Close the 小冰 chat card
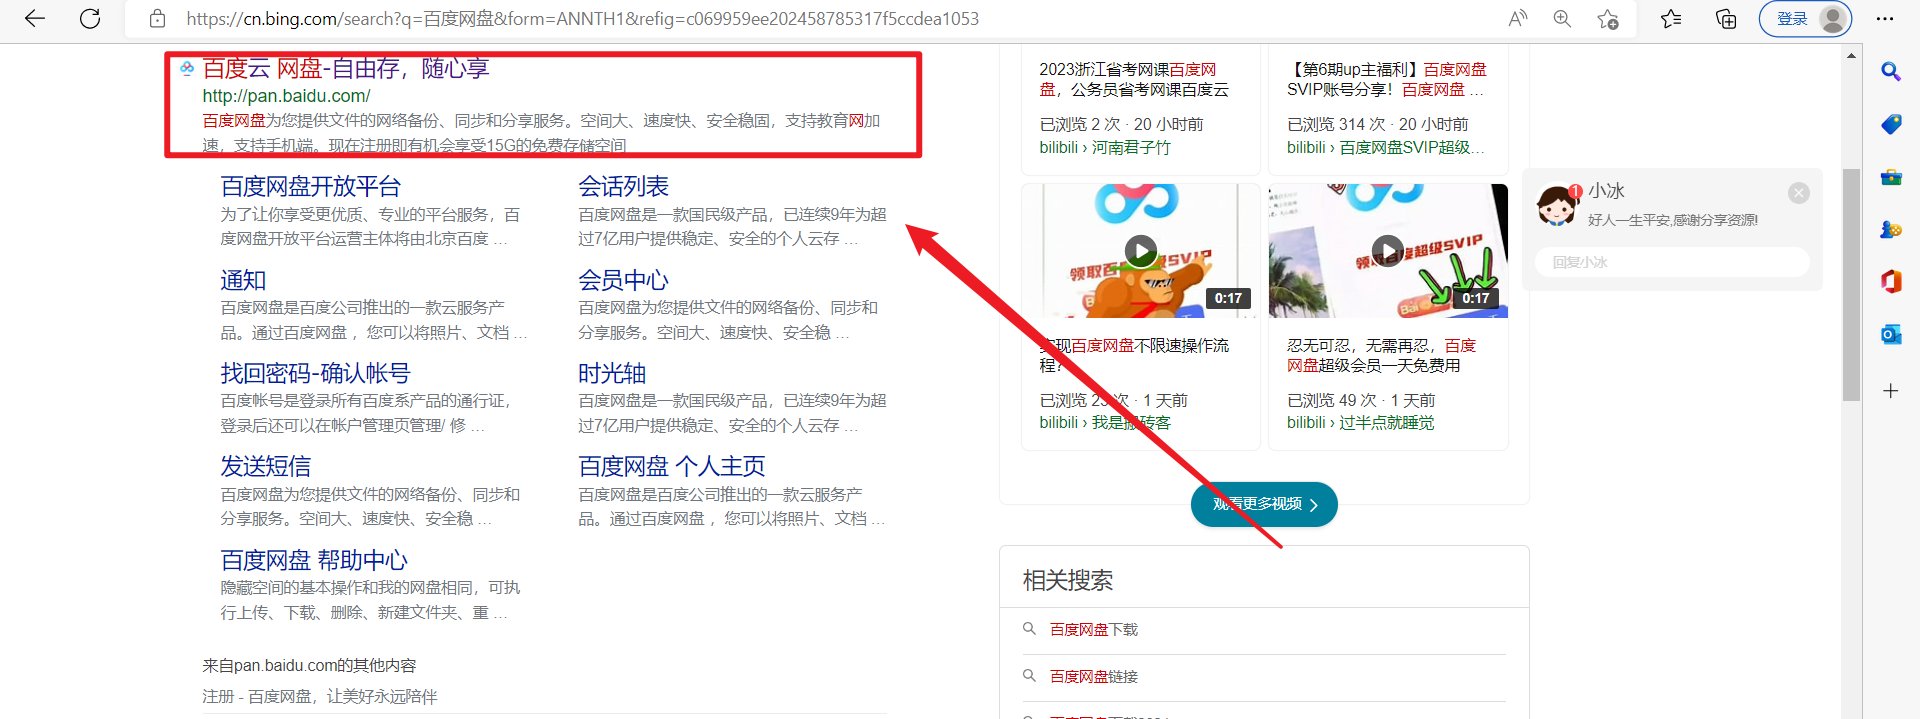Screen dimensions: 1920x719 (x=1798, y=193)
